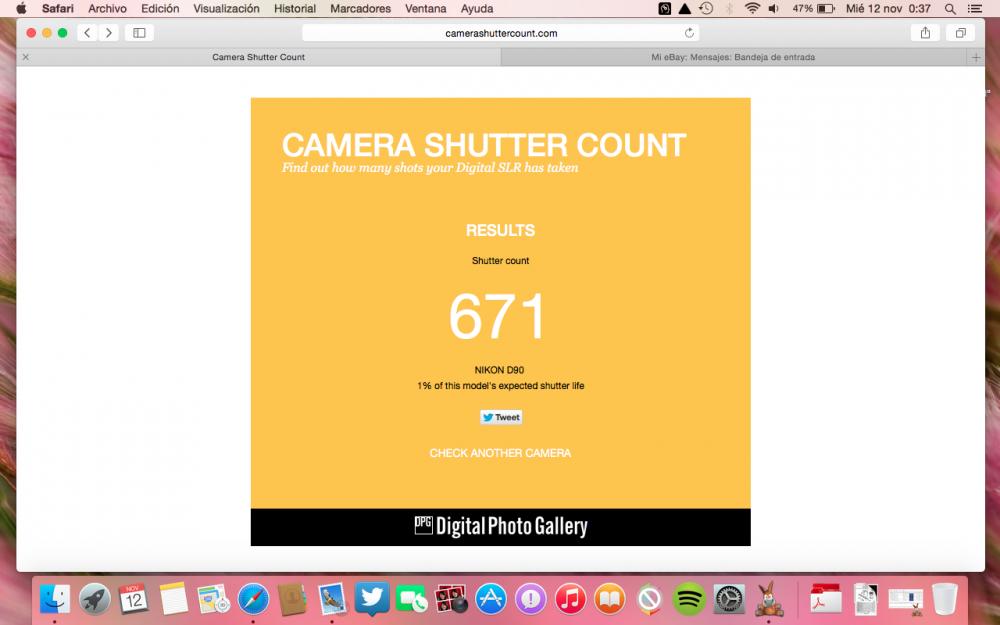Open Twitter from the Dock
The image size is (1000, 625).
tap(372, 599)
